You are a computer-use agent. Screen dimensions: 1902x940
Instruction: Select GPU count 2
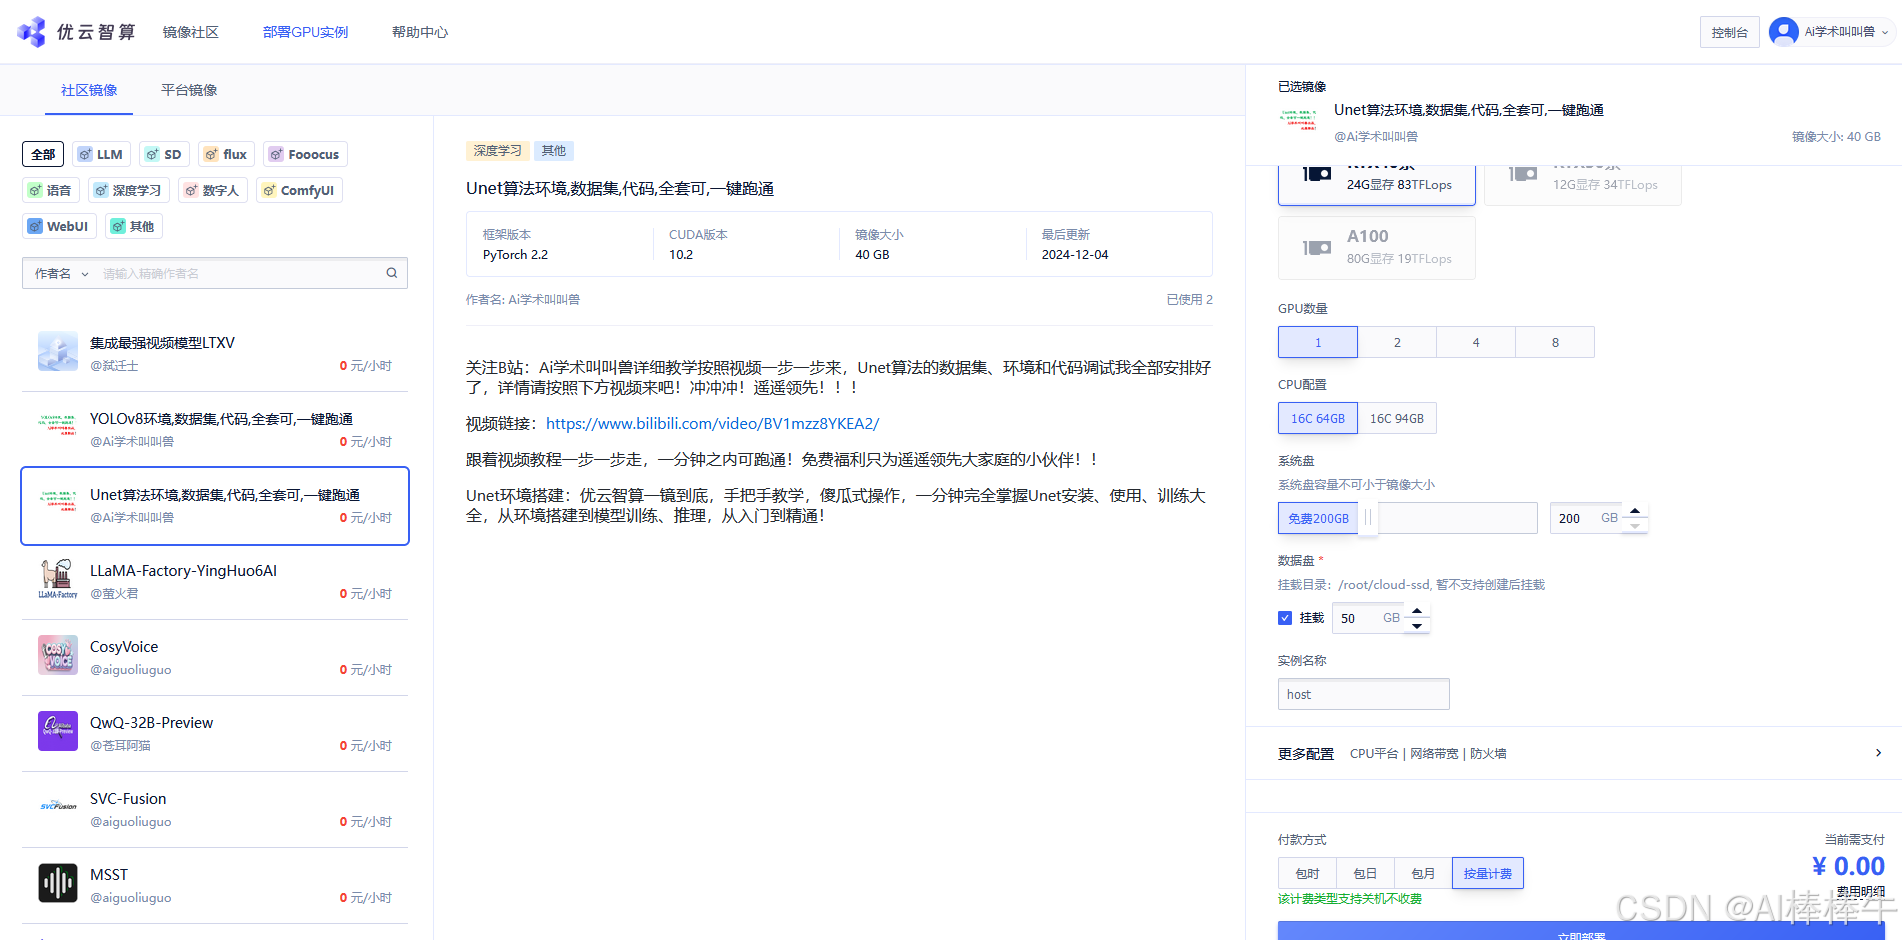pyautogui.click(x=1397, y=342)
